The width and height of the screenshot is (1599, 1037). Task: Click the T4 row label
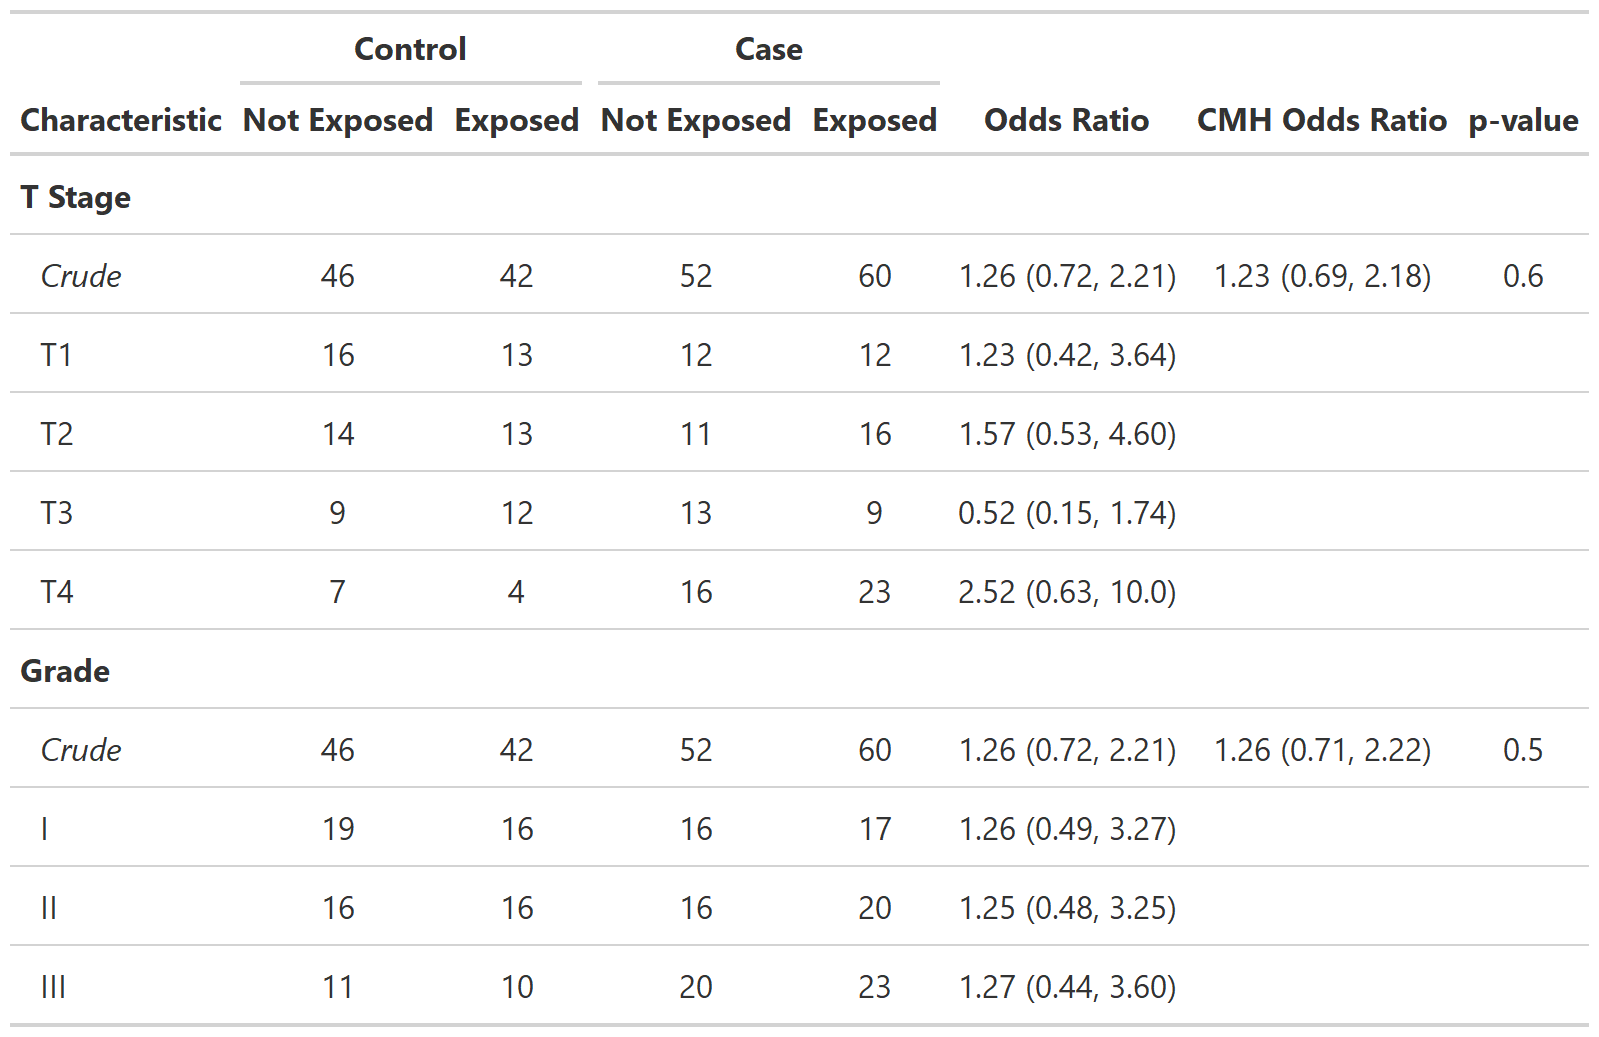(x=57, y=592)
